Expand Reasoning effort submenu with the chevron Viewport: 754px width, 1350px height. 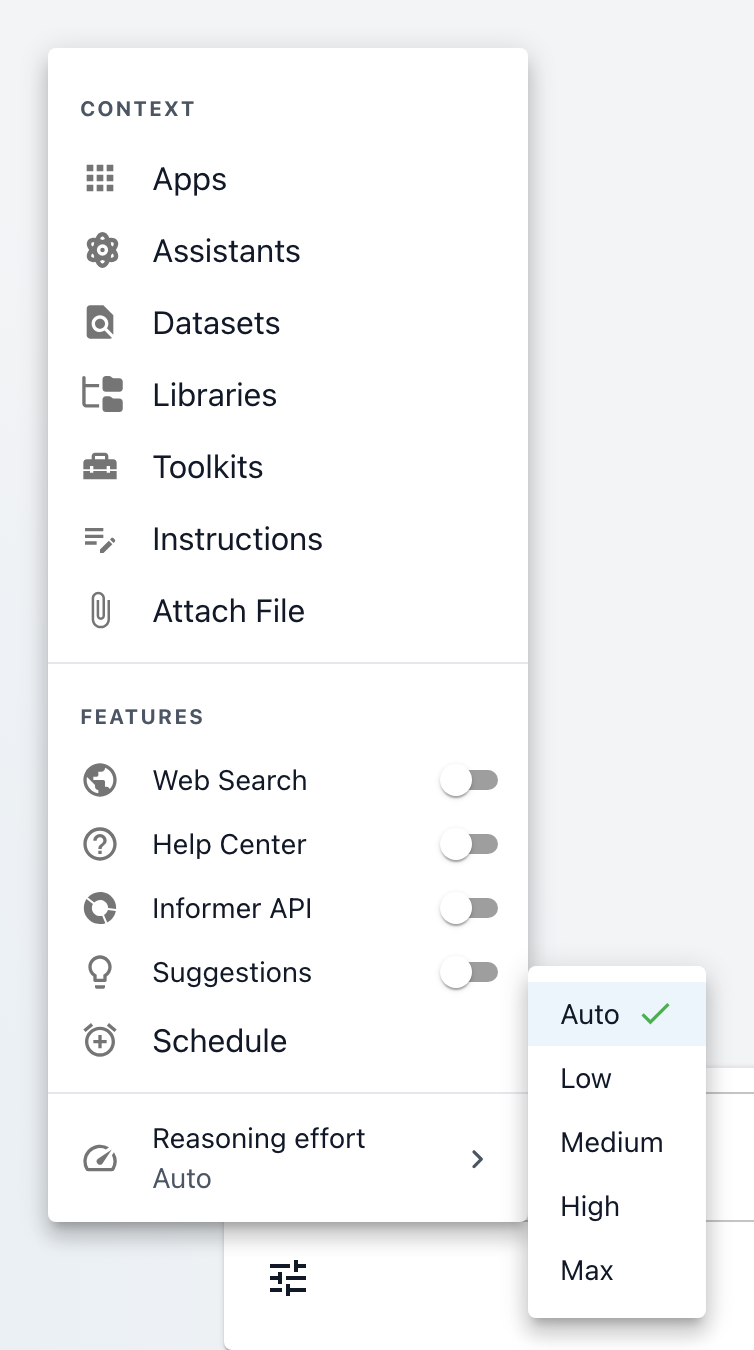477,1159
